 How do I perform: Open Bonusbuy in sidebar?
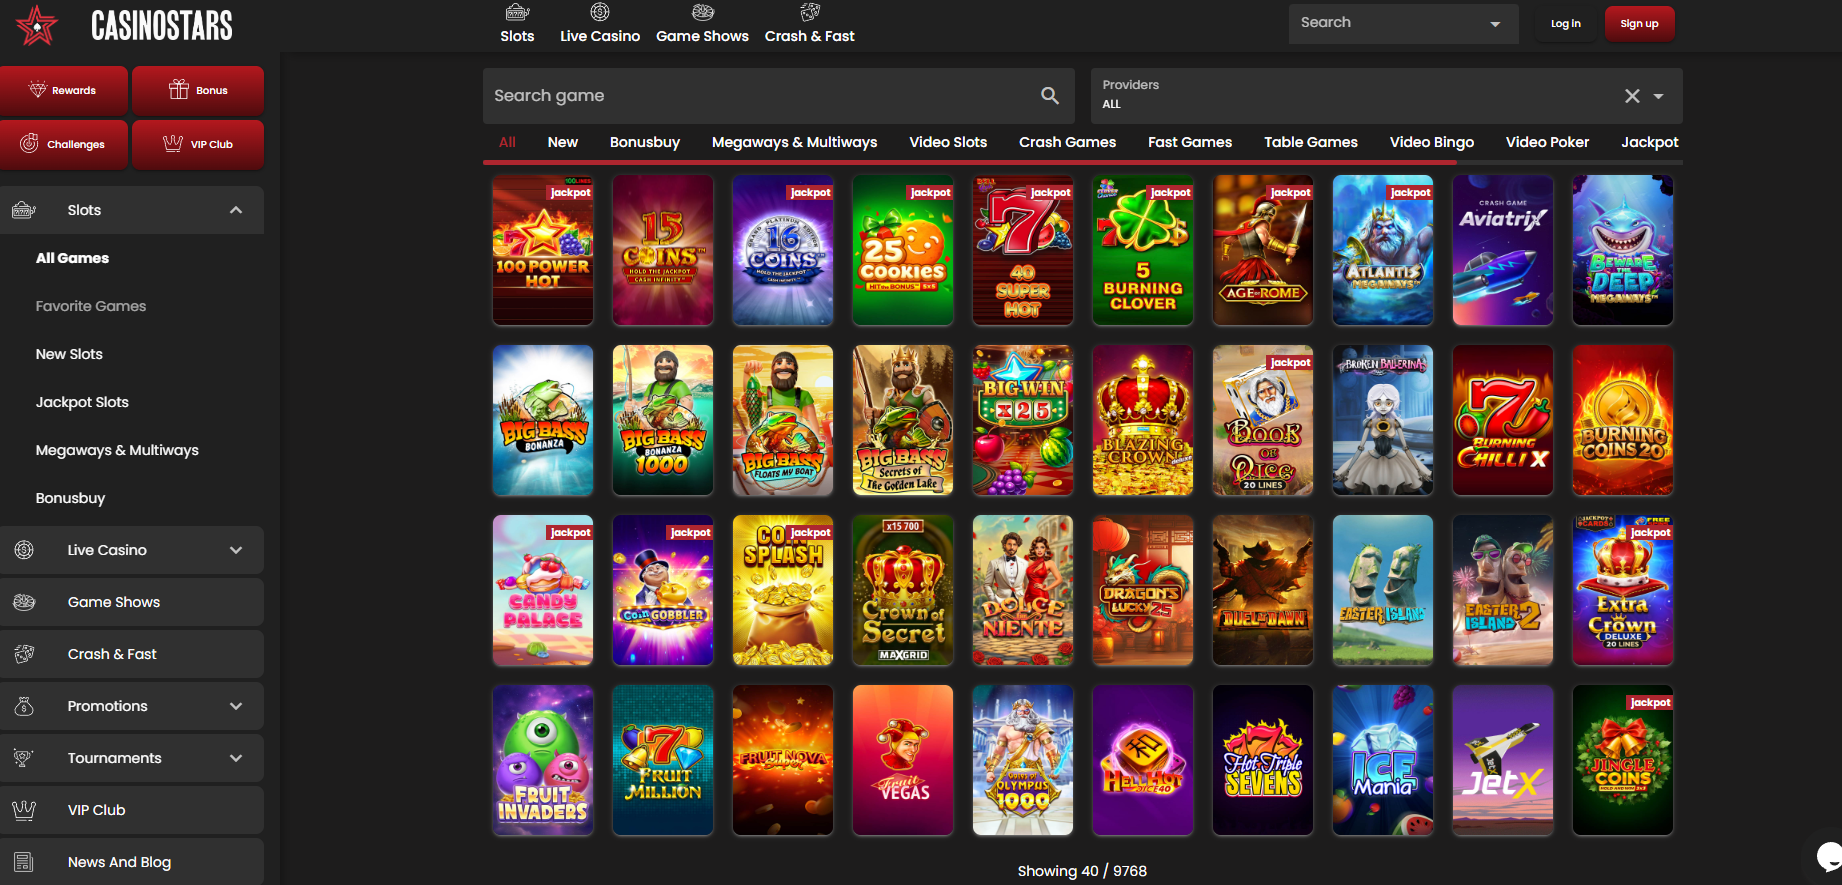[70, 498]
